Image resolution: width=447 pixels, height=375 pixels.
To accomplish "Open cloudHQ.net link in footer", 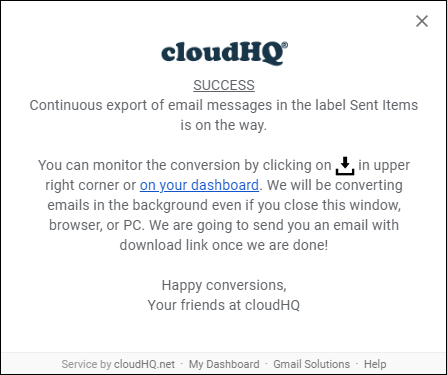I will tap(144, 364).
